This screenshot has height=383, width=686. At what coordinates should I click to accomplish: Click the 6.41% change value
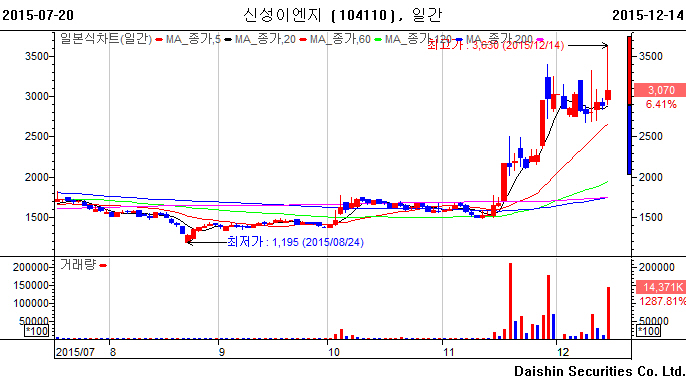[x=661, y=105]
